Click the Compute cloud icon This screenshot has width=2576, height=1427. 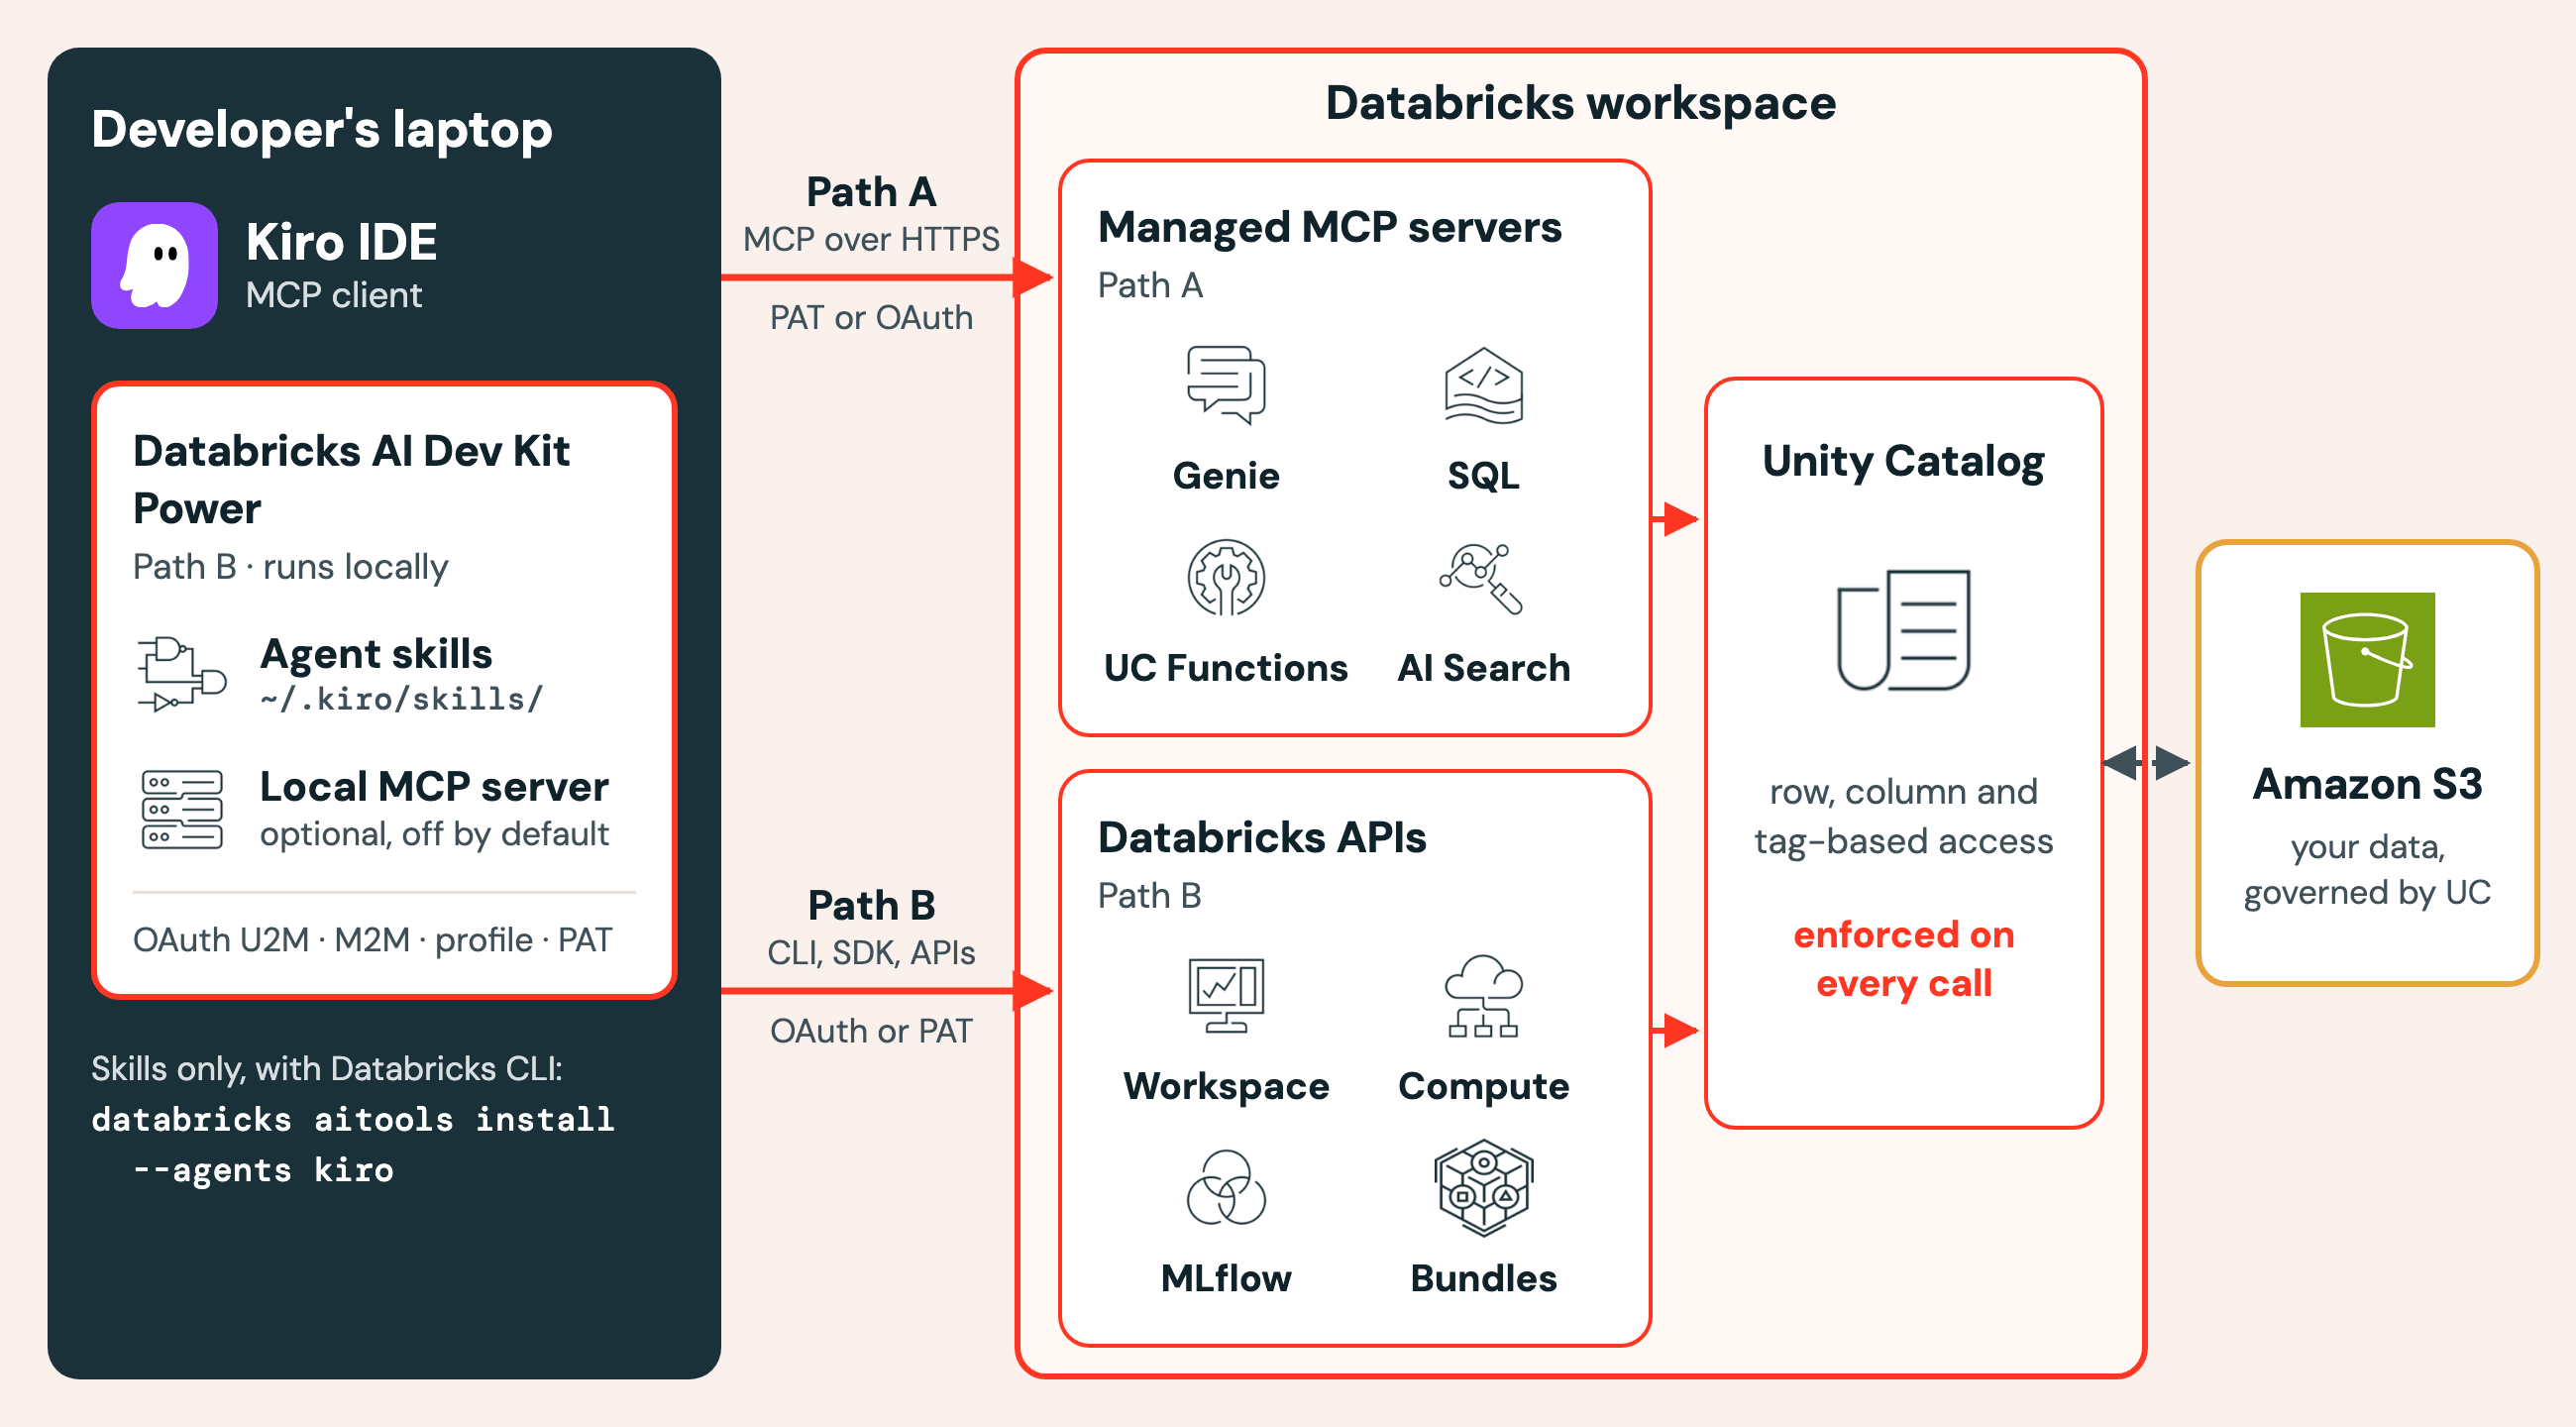pyautogui.click(x=1483, y=995)
